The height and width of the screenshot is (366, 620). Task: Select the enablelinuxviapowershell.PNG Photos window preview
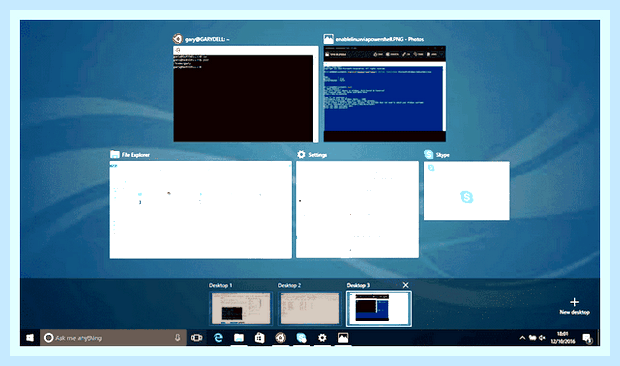pos(385,94)
